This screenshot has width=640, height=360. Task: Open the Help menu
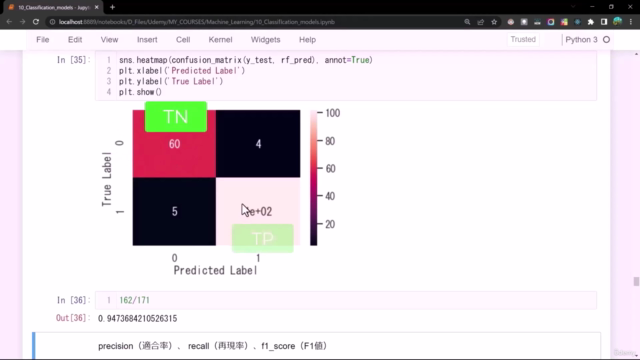[x=307, y=40]
